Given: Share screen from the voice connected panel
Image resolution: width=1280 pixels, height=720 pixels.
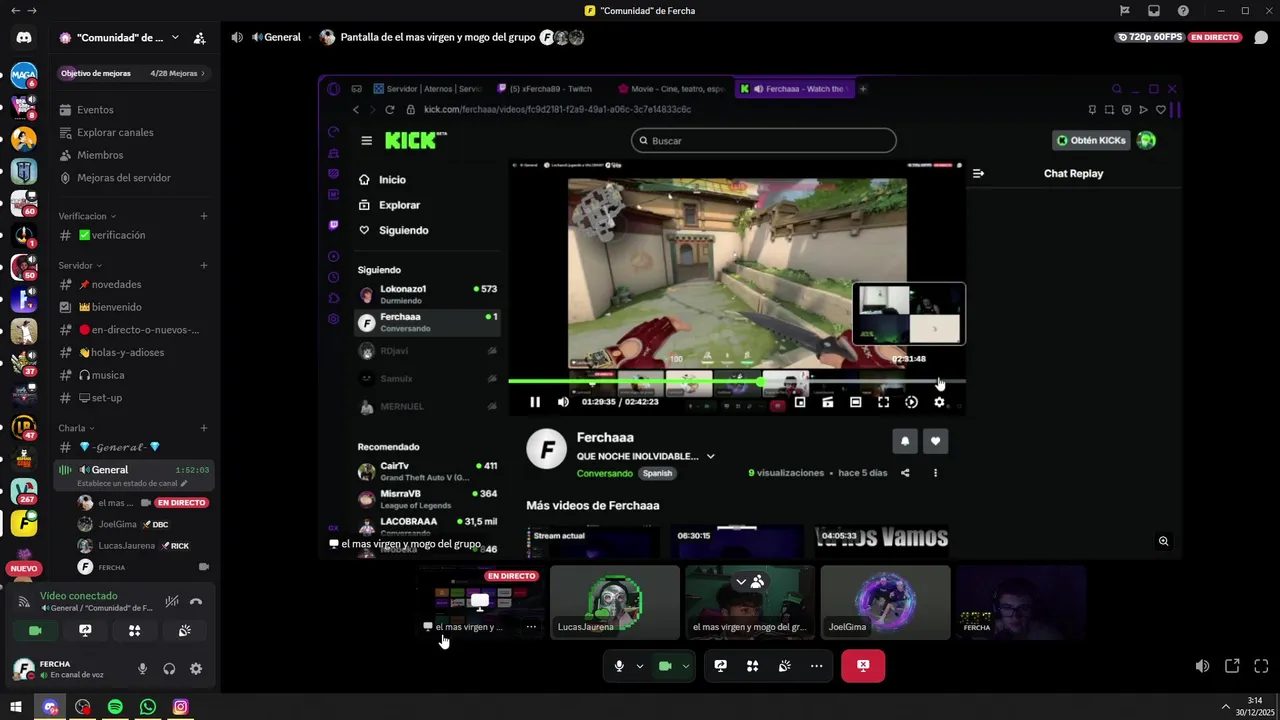Looking at the screenshot, I should point(85,631).
